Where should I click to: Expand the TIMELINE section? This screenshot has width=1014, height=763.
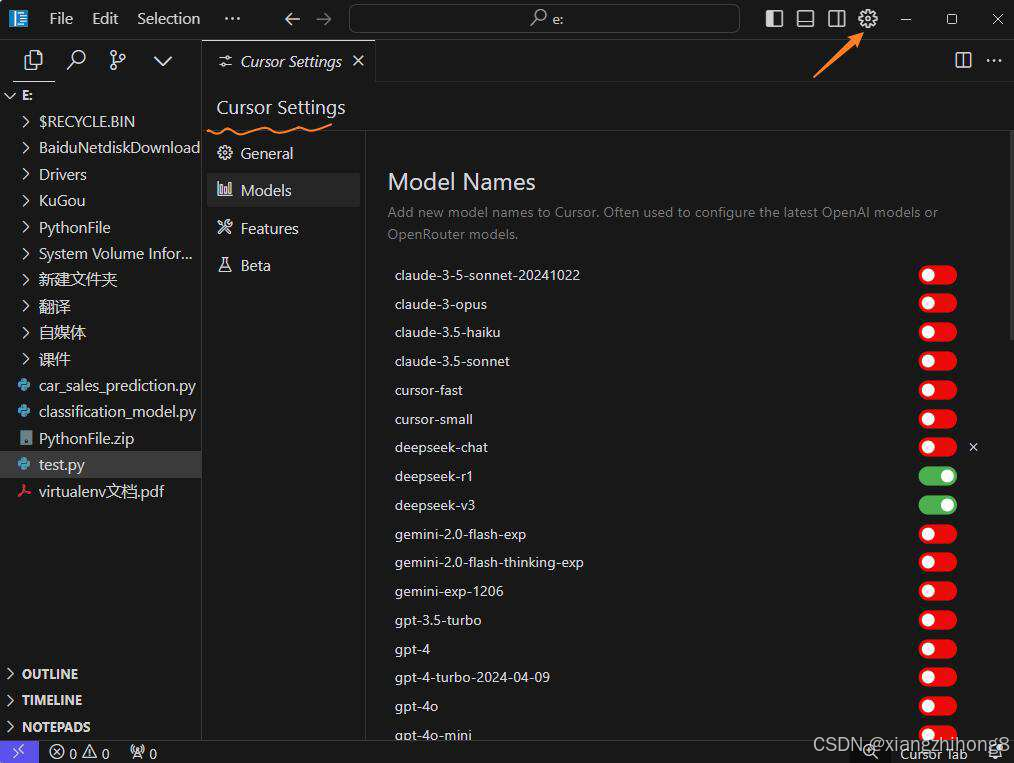[x=101, y=700]
